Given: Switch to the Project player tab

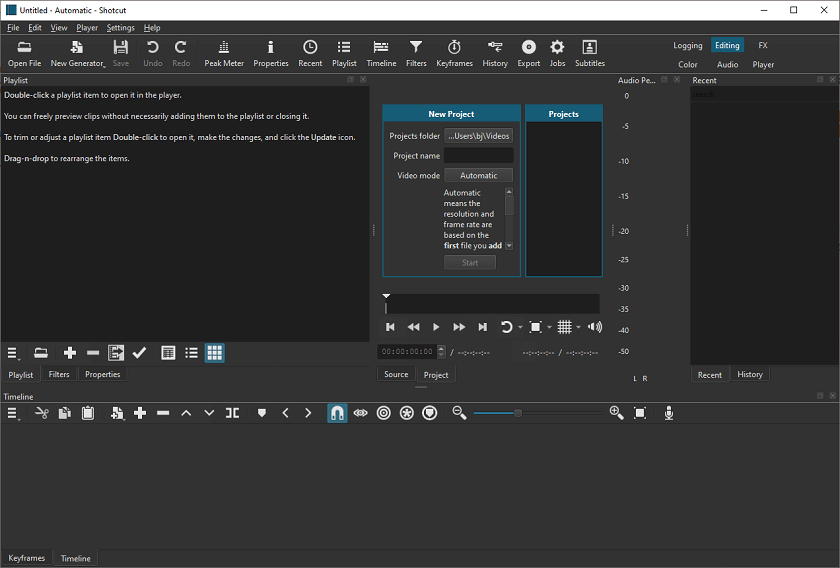Looking at the screenshot, I should 436,375.
